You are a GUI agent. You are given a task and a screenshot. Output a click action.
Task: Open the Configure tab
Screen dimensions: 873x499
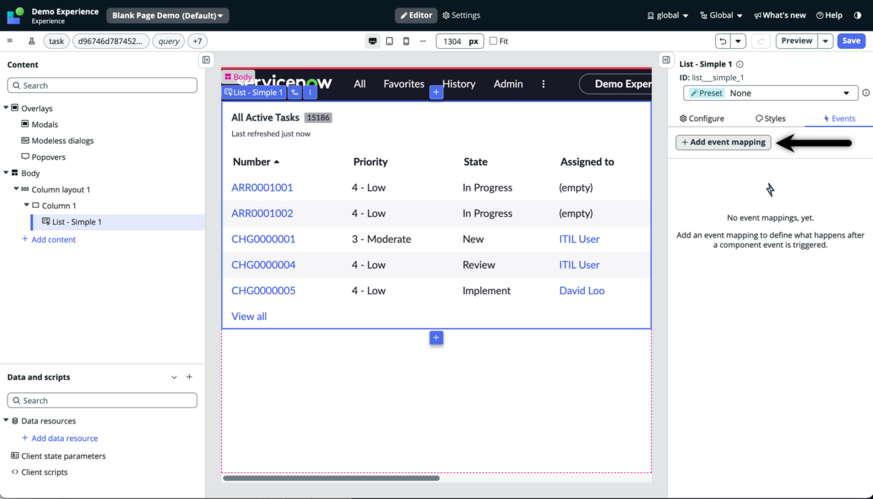(x=702, y=119)
